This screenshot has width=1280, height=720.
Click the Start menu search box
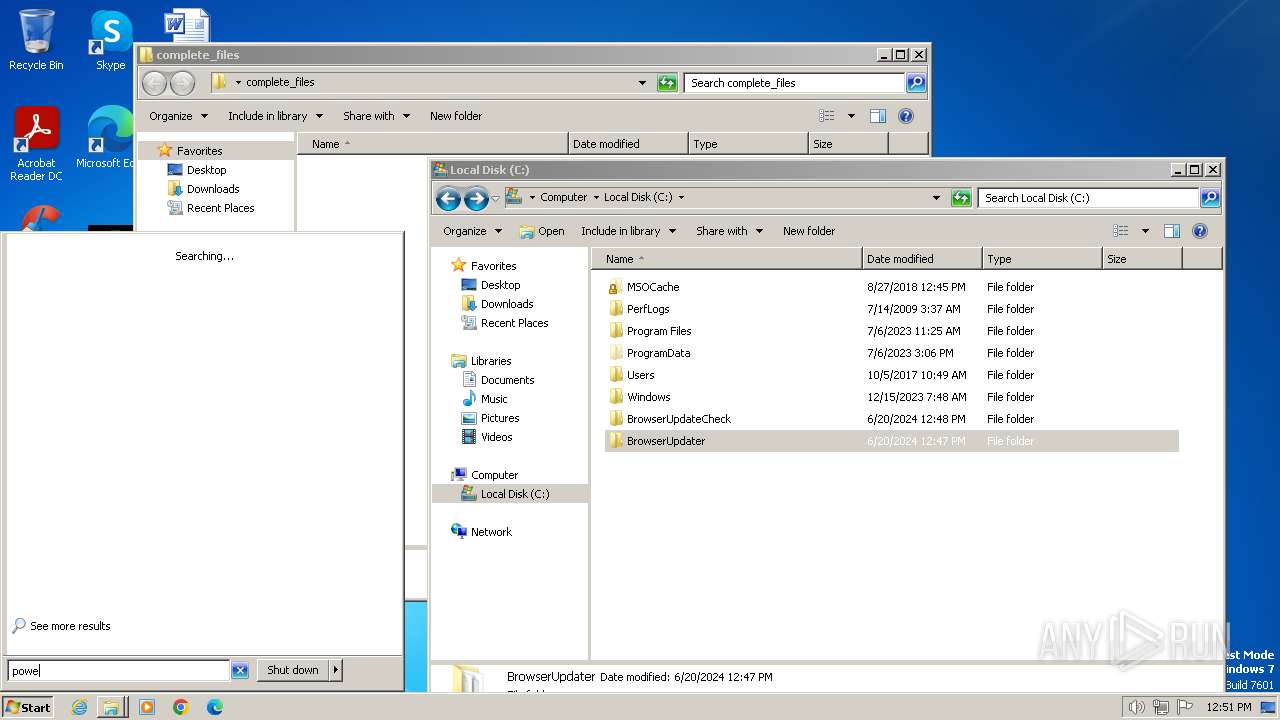tap(118, 671)
